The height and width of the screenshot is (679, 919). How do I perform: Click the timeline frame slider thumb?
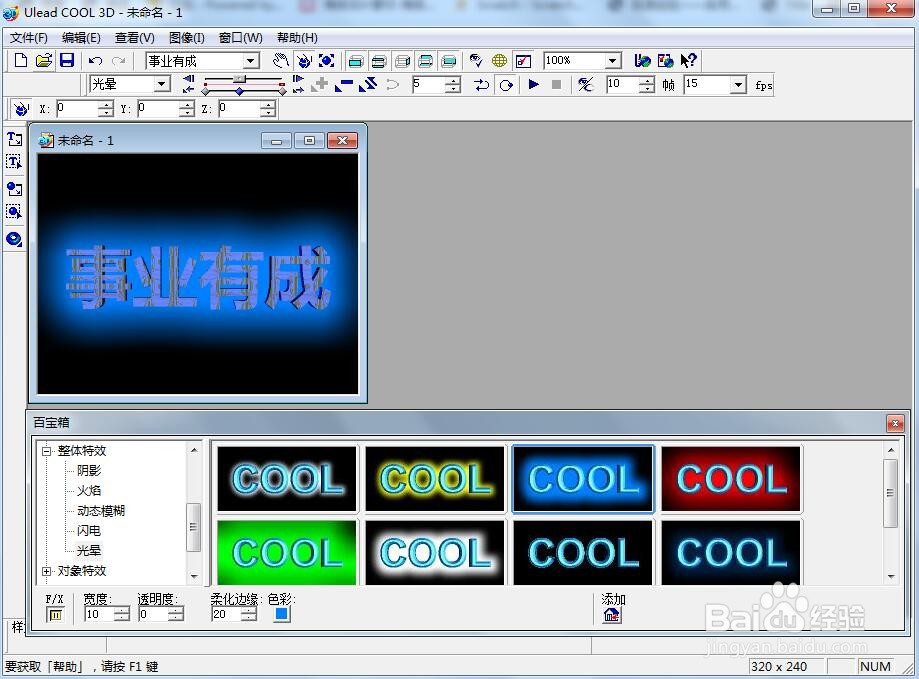[239, 79]
